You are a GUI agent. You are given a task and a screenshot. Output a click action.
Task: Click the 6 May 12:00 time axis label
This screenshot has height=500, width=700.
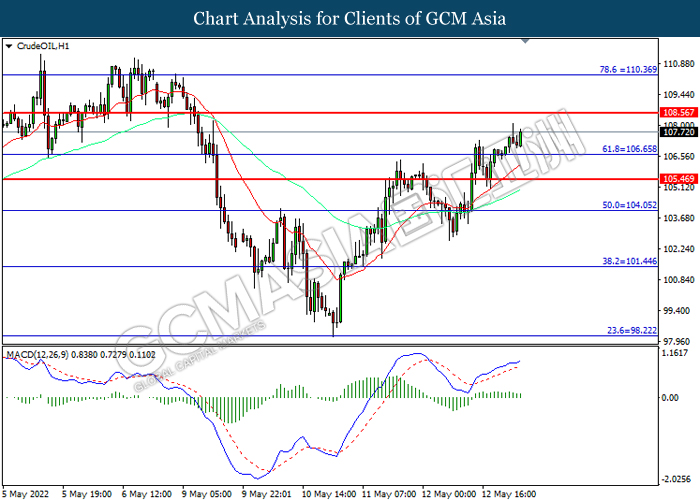click(147, 494)
